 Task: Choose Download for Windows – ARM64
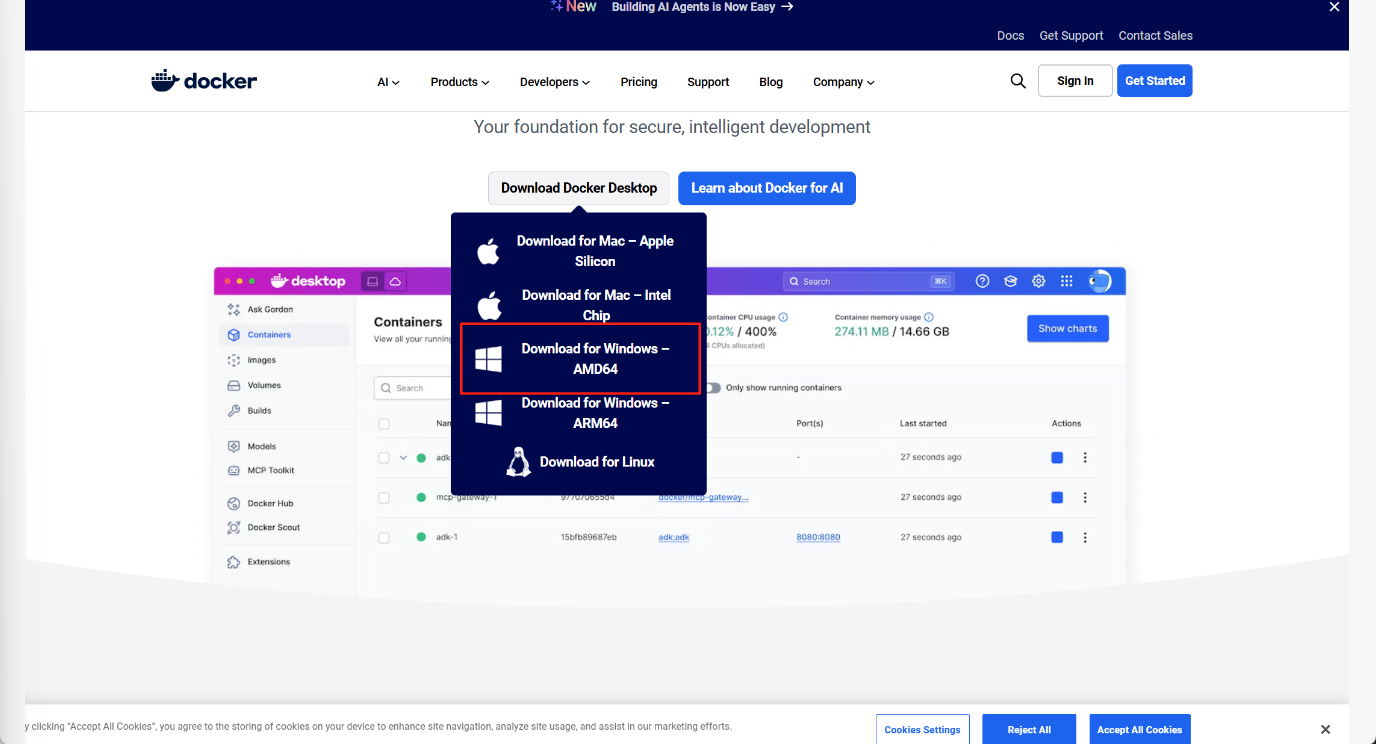[579, 413]
